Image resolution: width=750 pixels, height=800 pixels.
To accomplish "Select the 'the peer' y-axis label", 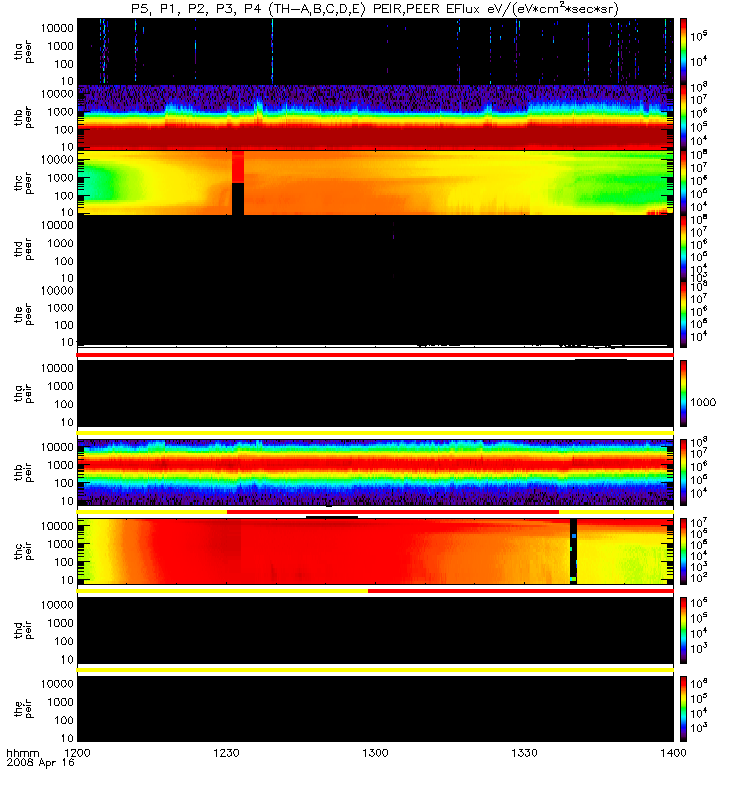I will (23, 314).
